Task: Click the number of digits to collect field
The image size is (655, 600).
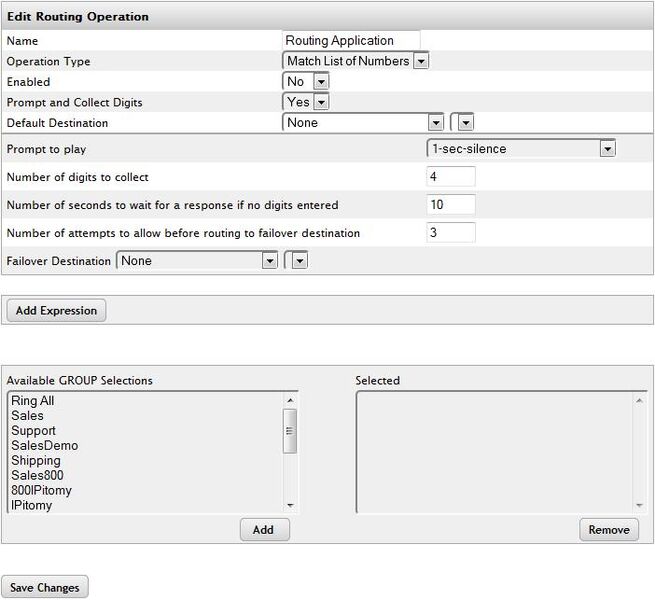Action: 450,177
